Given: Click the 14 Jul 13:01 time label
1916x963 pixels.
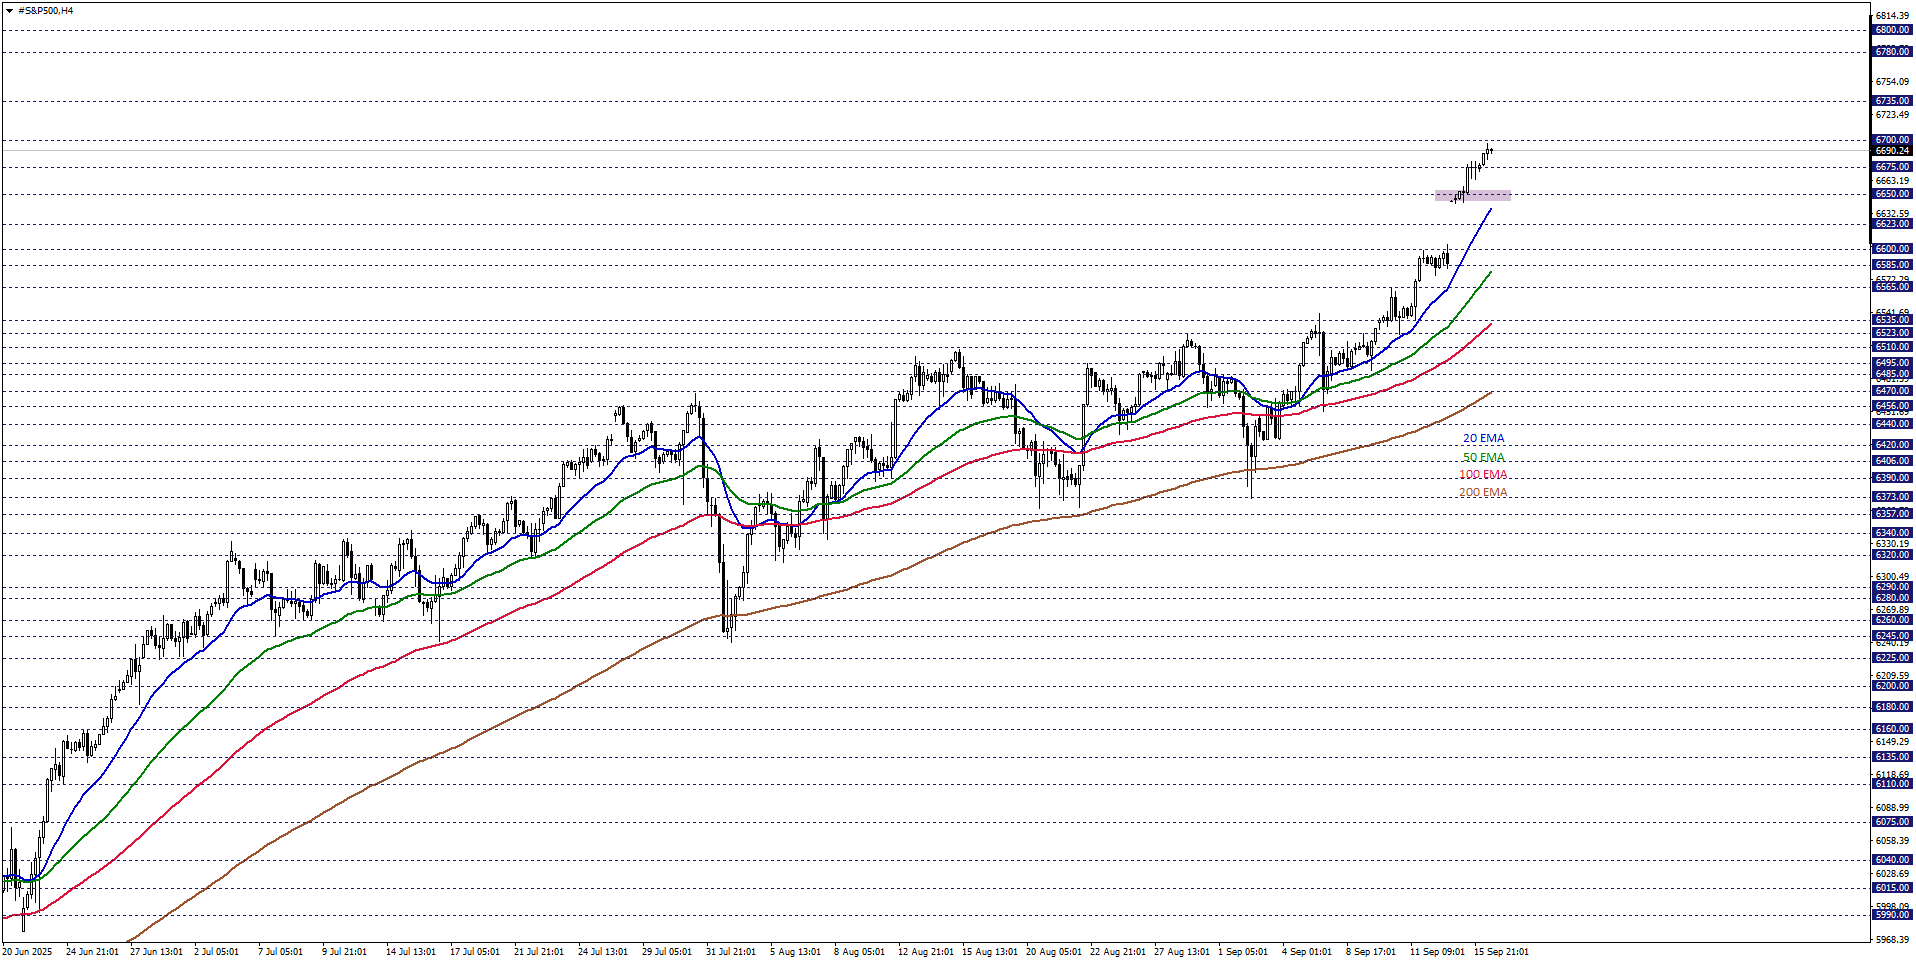Looking at the screenshot, I should (411, 952).
